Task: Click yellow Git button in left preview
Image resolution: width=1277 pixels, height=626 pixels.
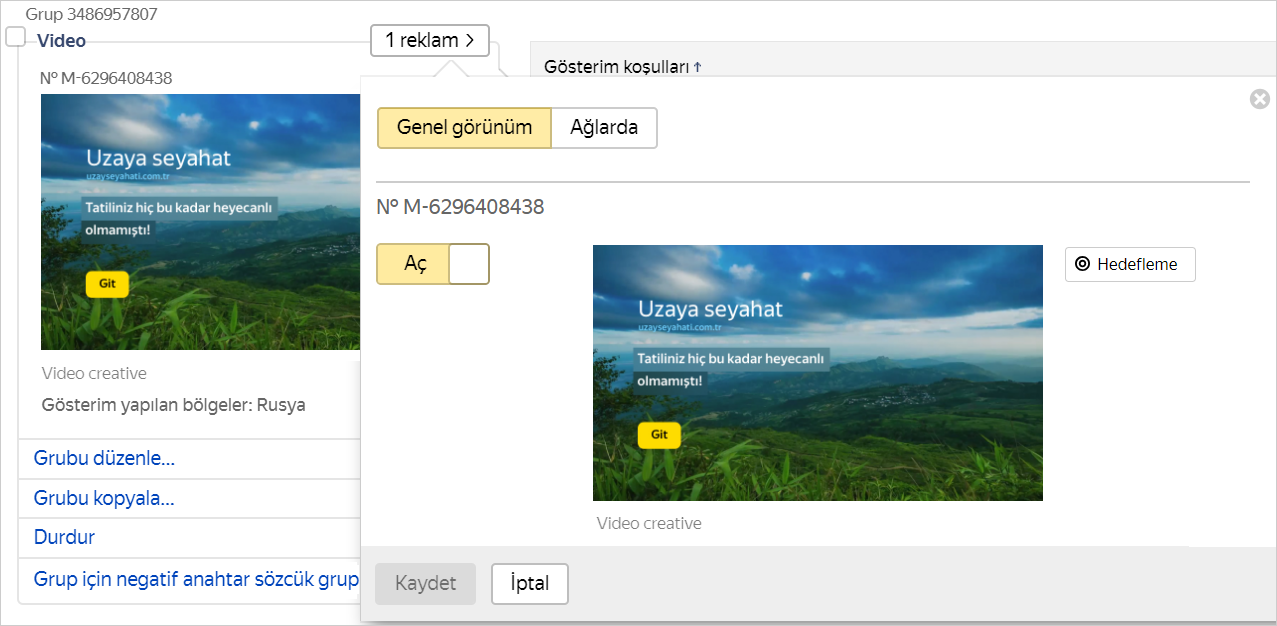Action: tap(107, 284)
